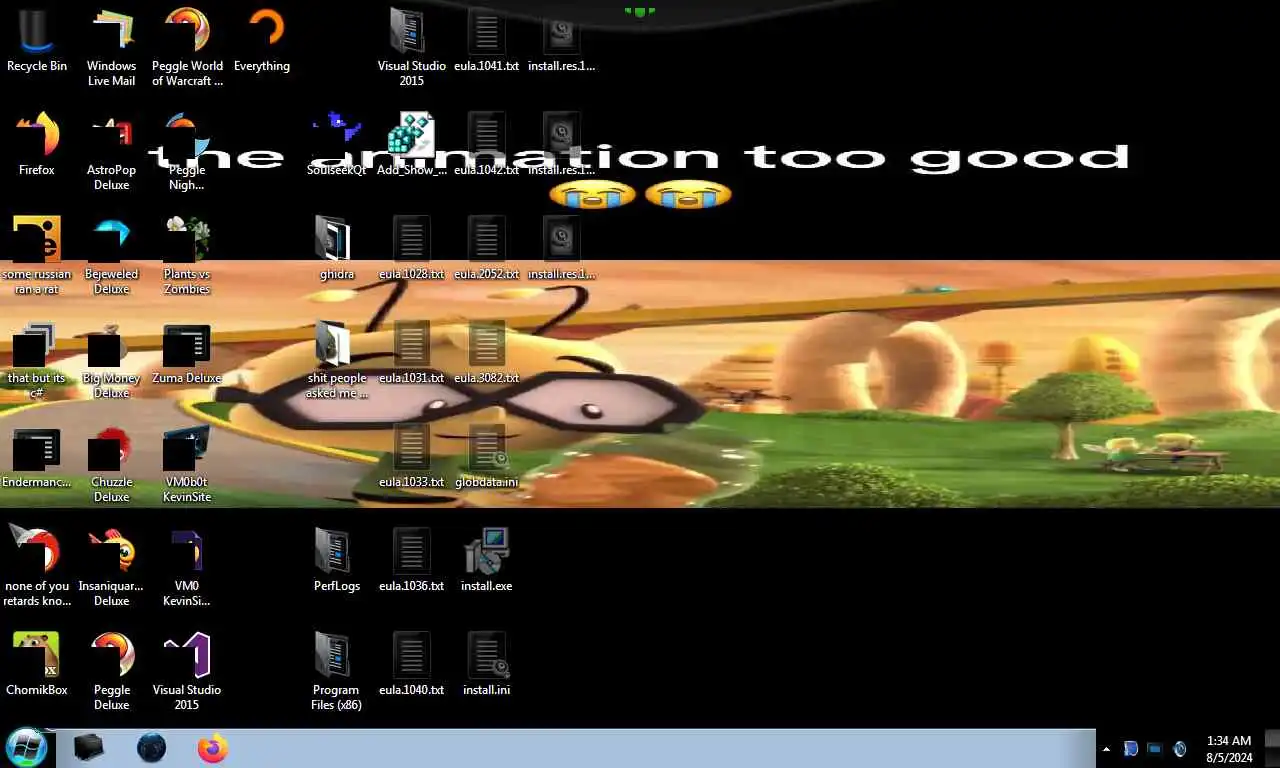
Task: Open Peggle World of Warcraft shortcut
Action: click(187, 47)
